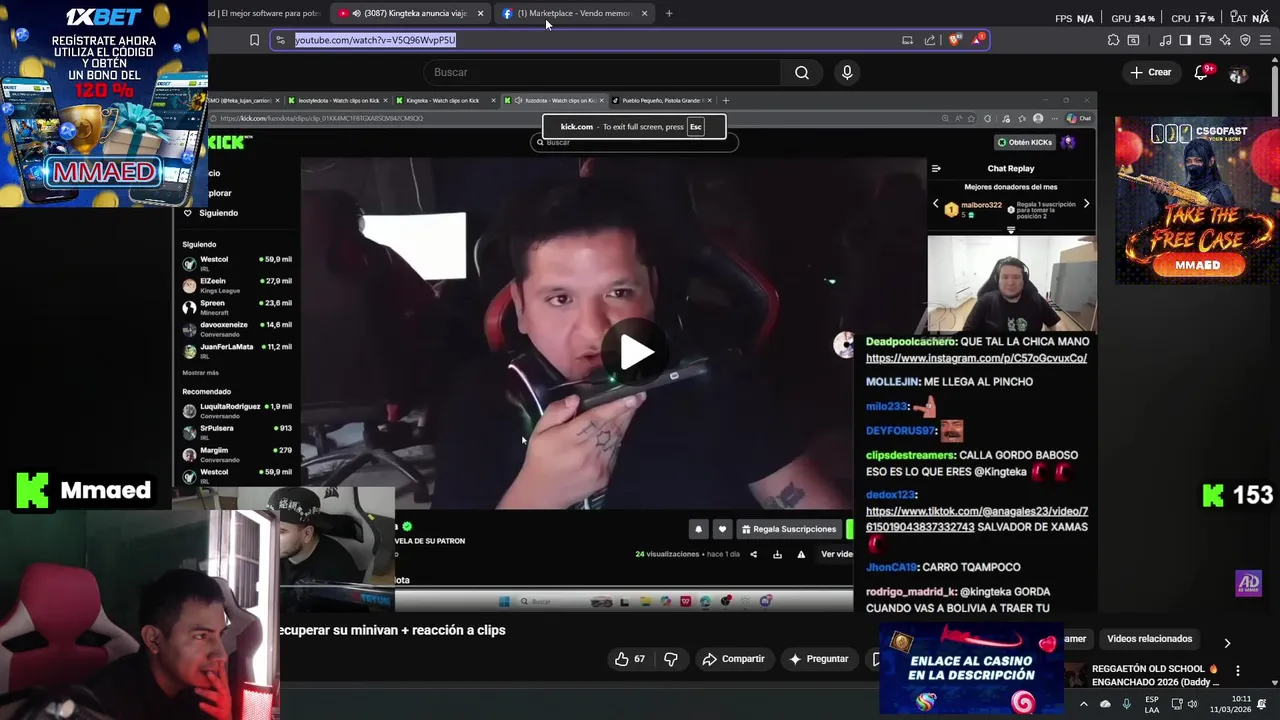Screen dimensions: 1280x720
Task: Click the Kick heart follow icon
Action: [x=722, y=529]
